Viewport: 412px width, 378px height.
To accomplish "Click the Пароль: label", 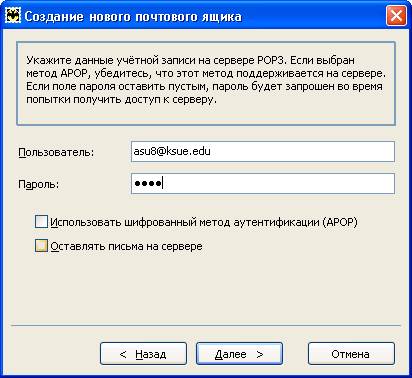I will tap(39, 184).
